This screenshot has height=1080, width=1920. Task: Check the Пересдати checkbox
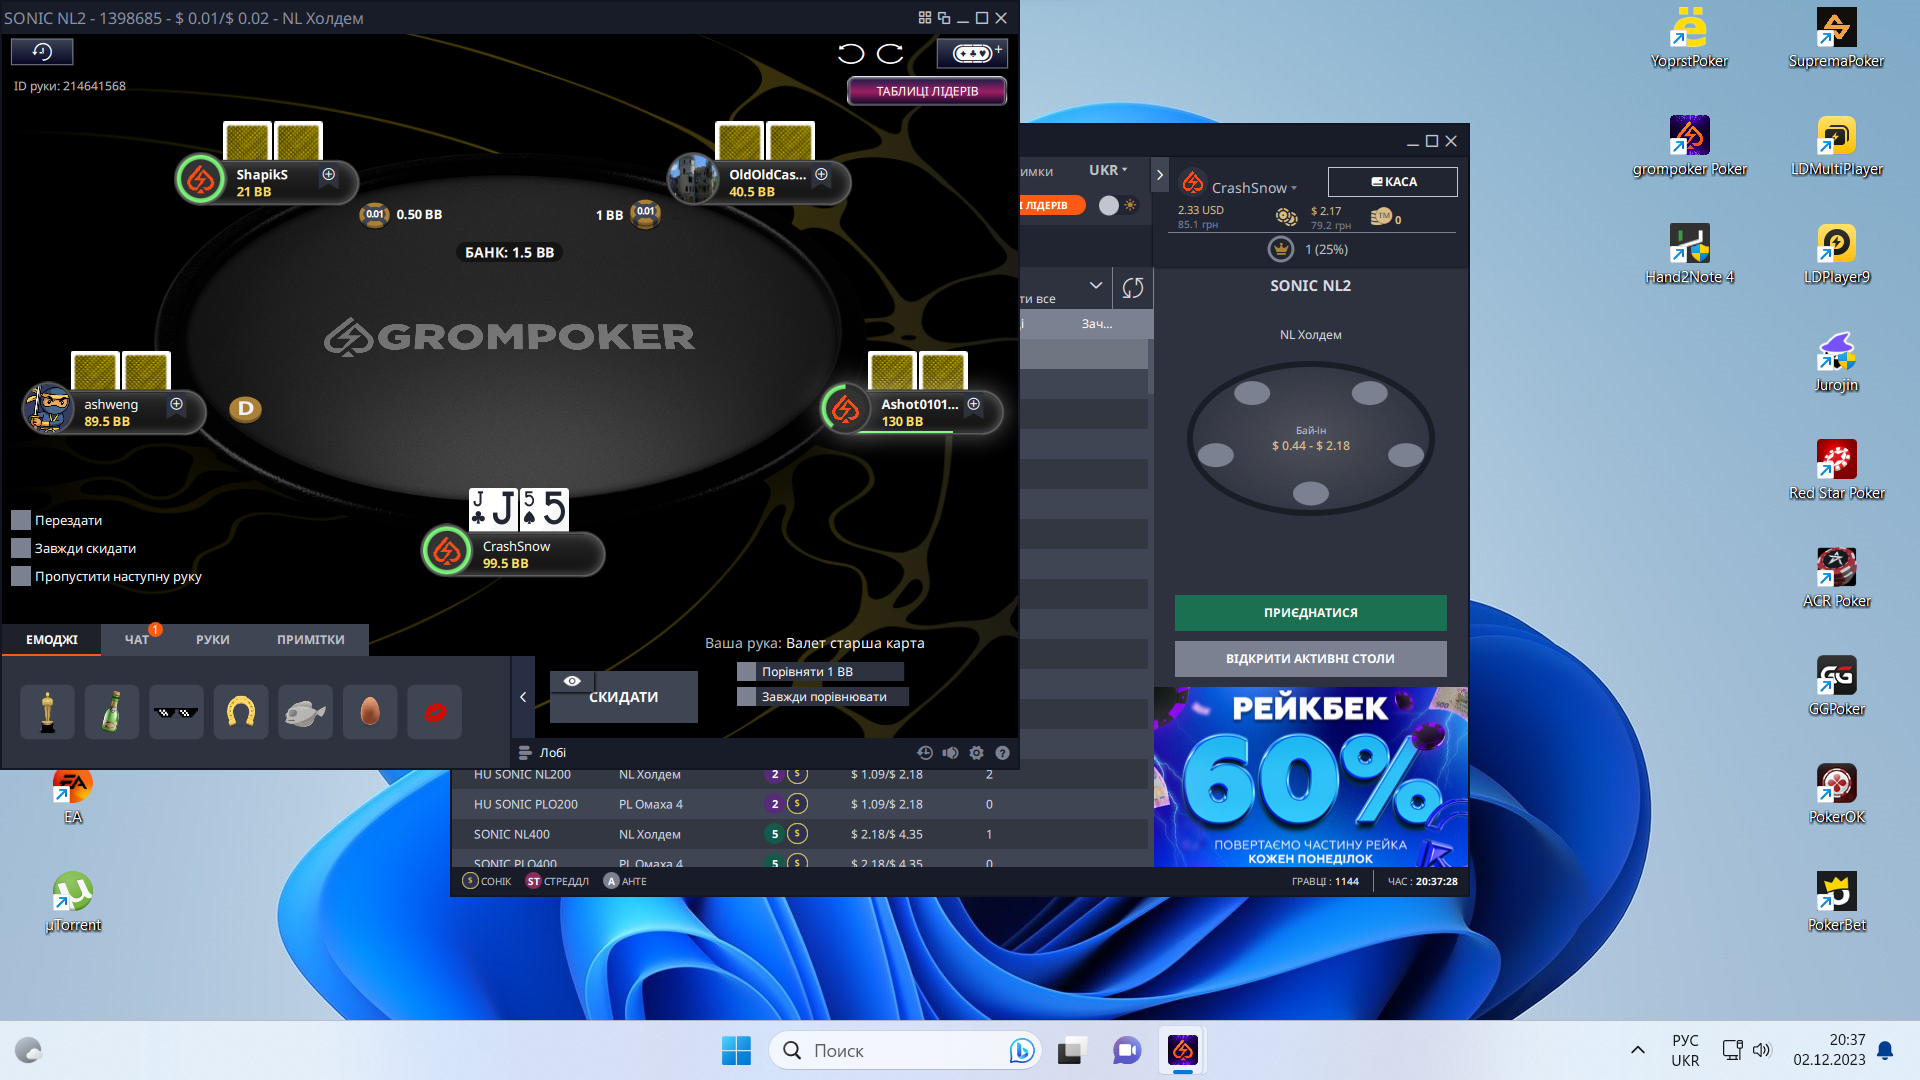click(x=21, y=520)
